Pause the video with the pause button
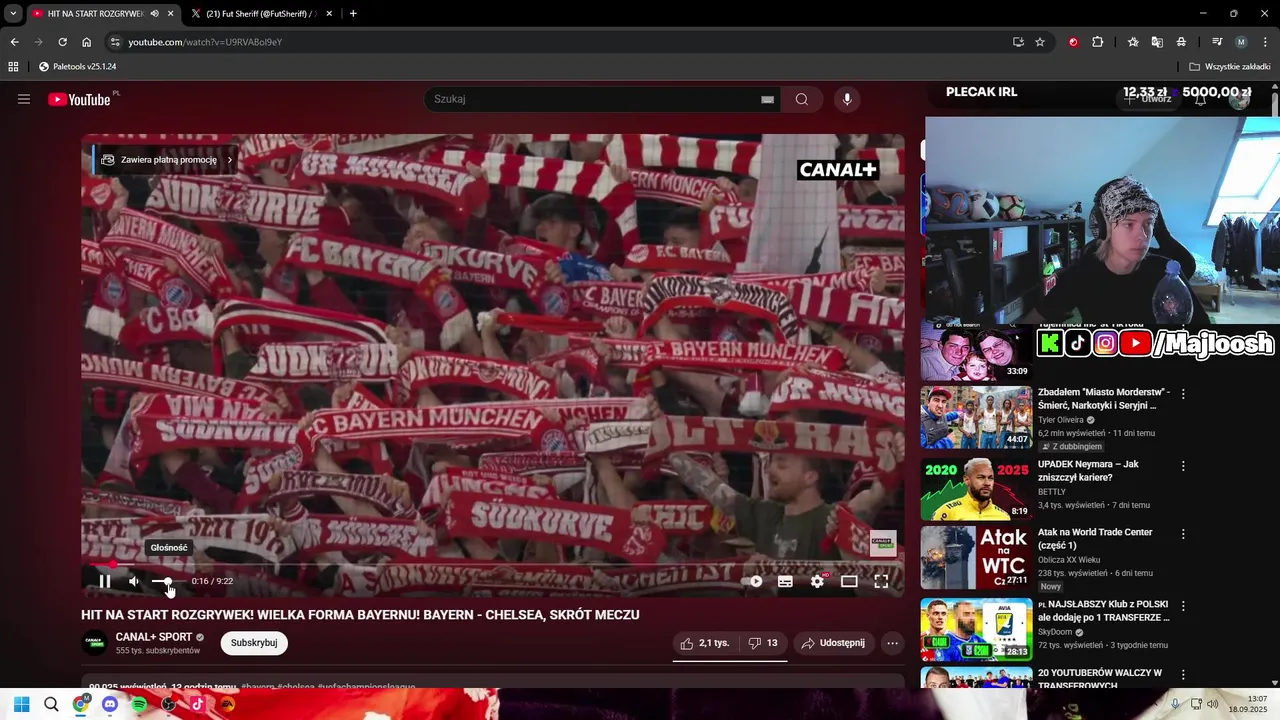Screen dimensions: 1280x720 tap(105, 581)
